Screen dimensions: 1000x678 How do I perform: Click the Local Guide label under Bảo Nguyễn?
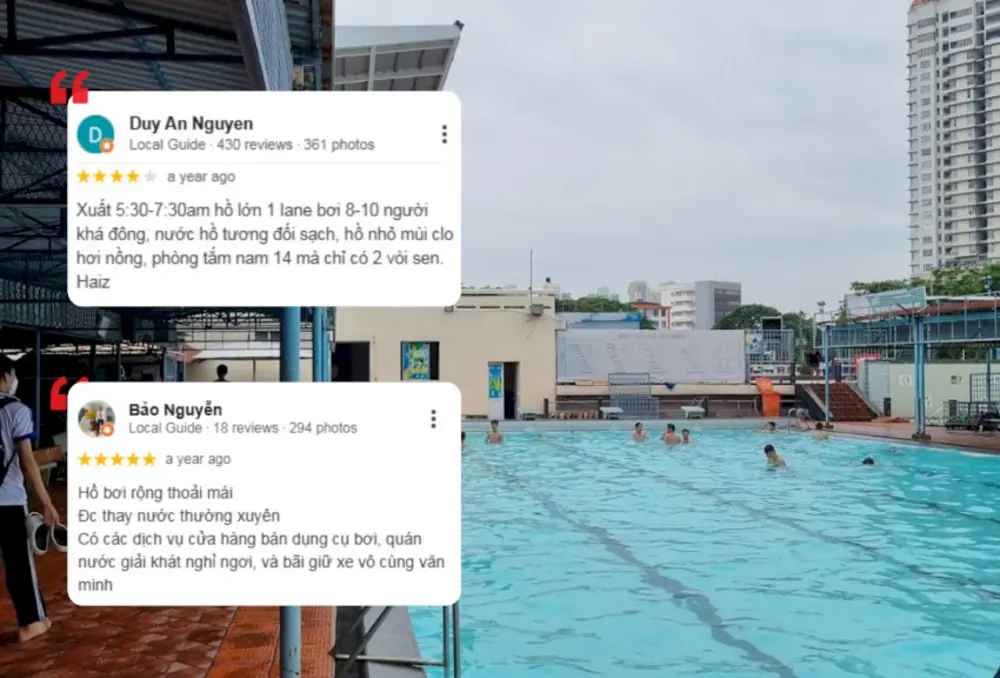click(x=165, y=428)
